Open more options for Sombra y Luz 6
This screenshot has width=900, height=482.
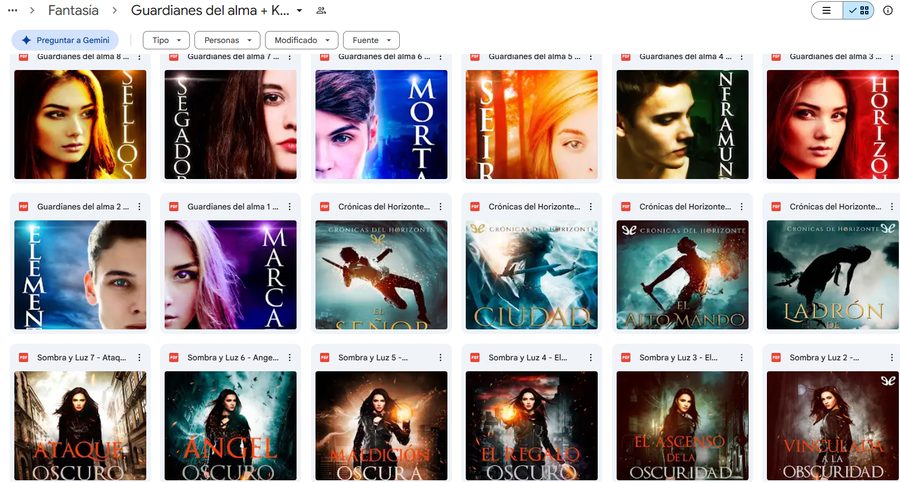[x=289, y=357]
